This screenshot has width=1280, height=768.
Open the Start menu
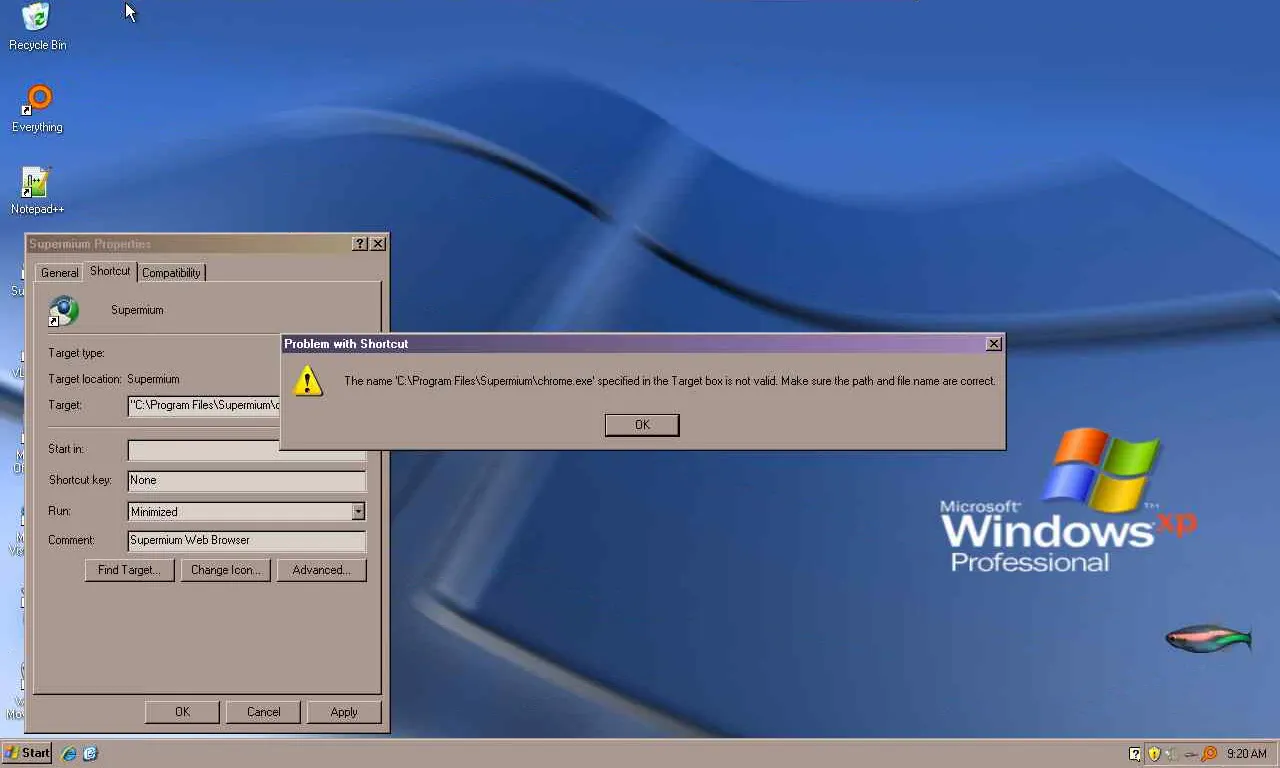(27, 753)
